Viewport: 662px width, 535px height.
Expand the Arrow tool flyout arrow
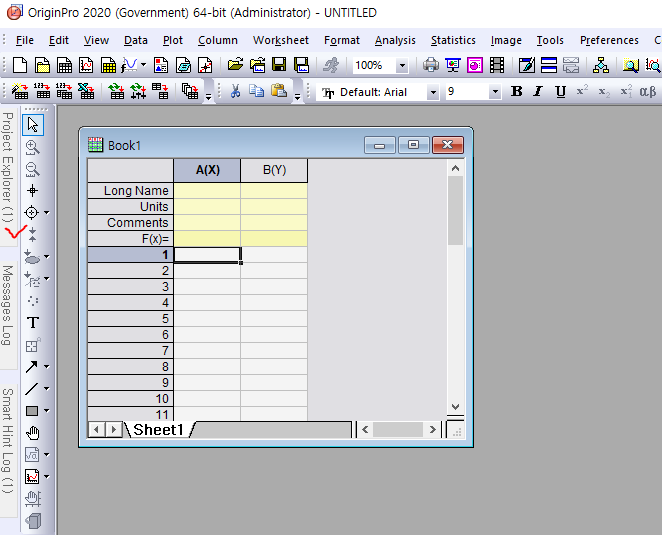(x=47, y=367)
